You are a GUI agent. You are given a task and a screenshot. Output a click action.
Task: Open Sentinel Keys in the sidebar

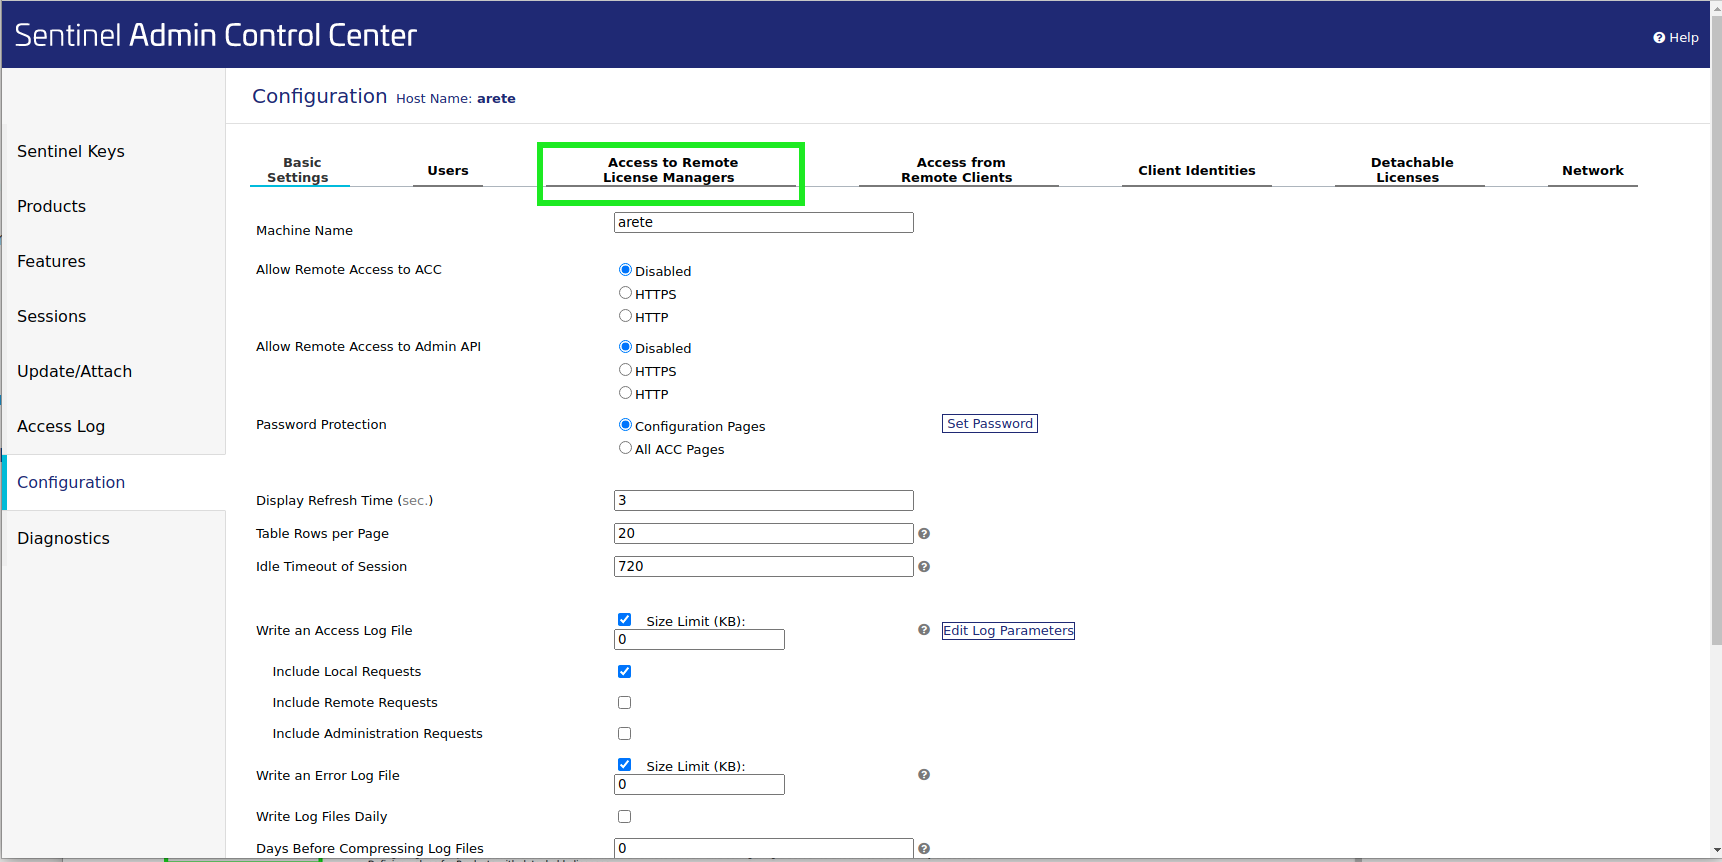click(x=71, y=151)
